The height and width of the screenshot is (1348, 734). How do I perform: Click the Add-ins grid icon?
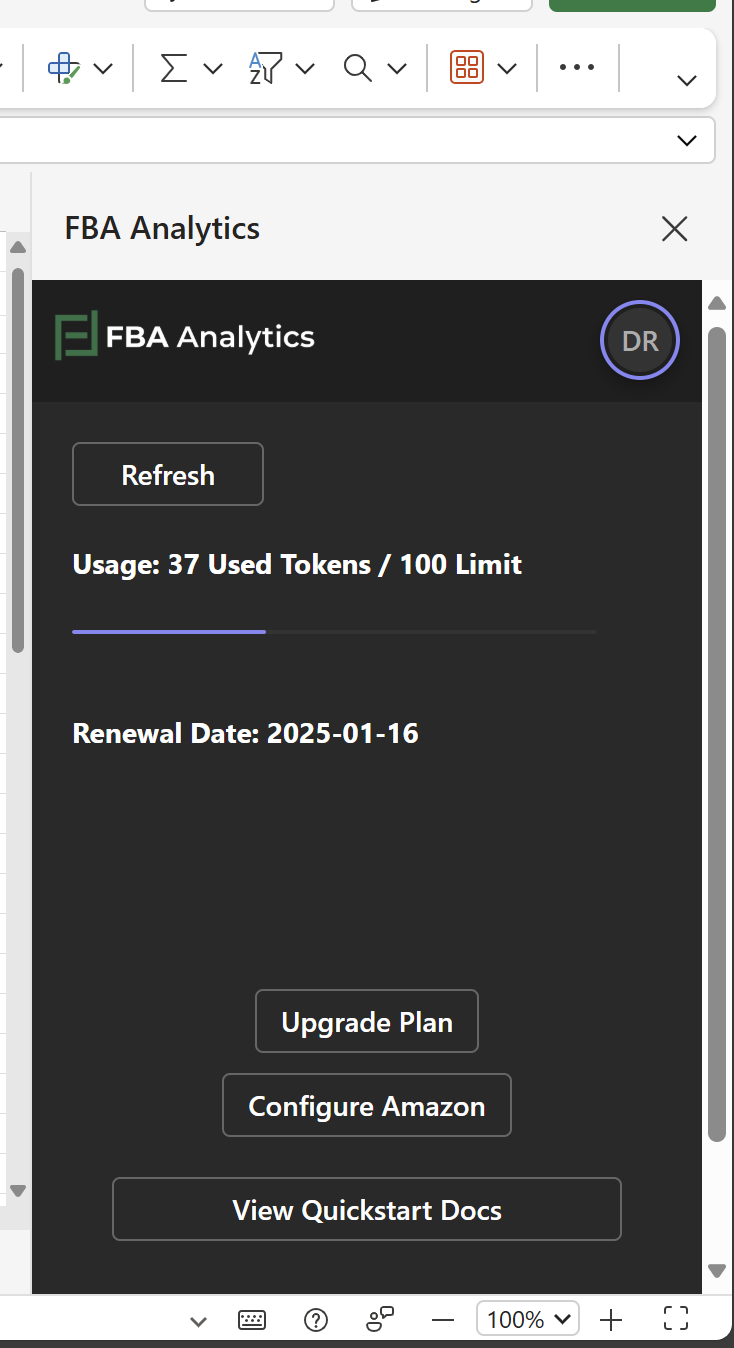(467, 68)
